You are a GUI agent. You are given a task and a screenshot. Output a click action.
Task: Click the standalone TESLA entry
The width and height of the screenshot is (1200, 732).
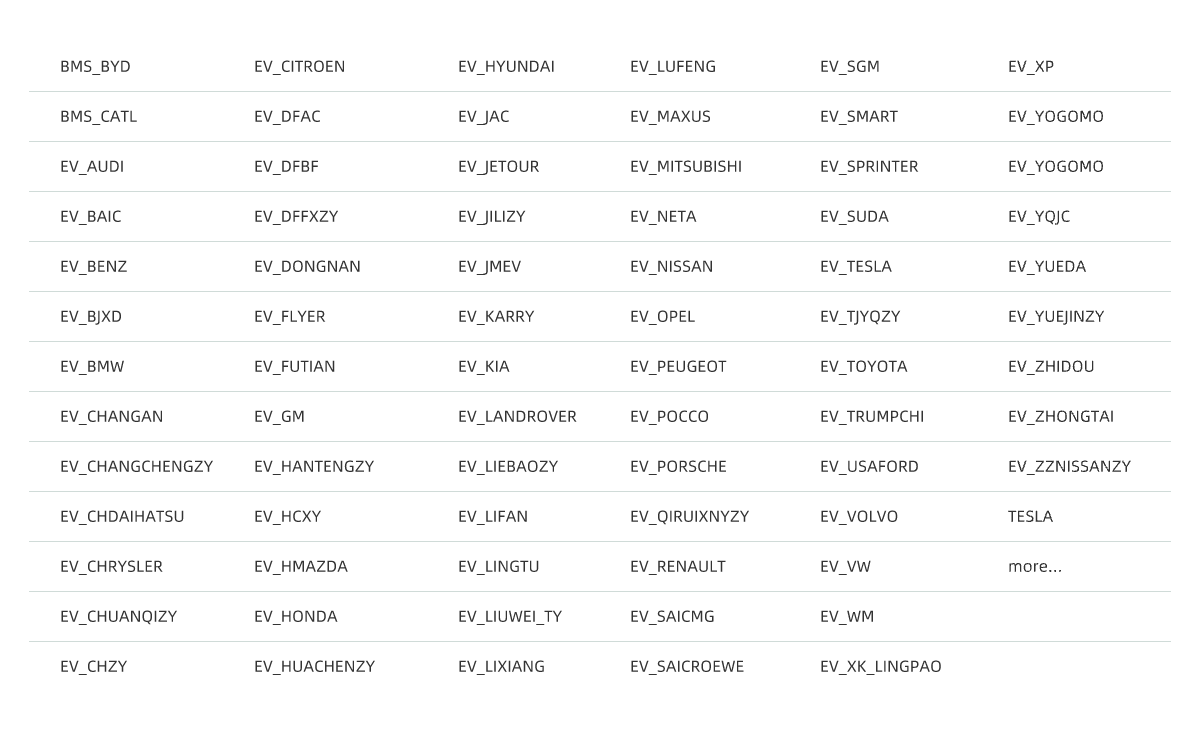click(1030, 517)
